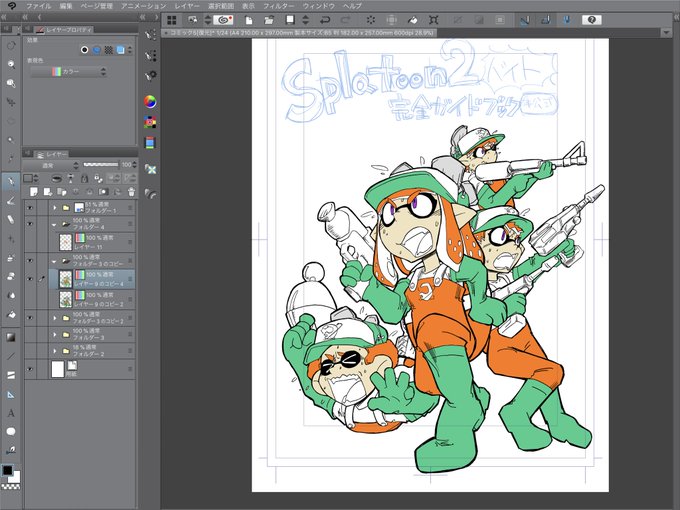This screenshot has height=510, width=680.
Task: Create a new document from command bar
Action: pyautogui.click(x=249, y=20)
